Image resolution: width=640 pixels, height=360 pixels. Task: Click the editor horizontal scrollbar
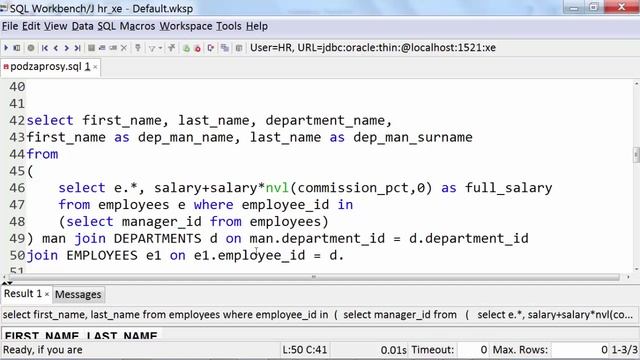coord(313,277)
